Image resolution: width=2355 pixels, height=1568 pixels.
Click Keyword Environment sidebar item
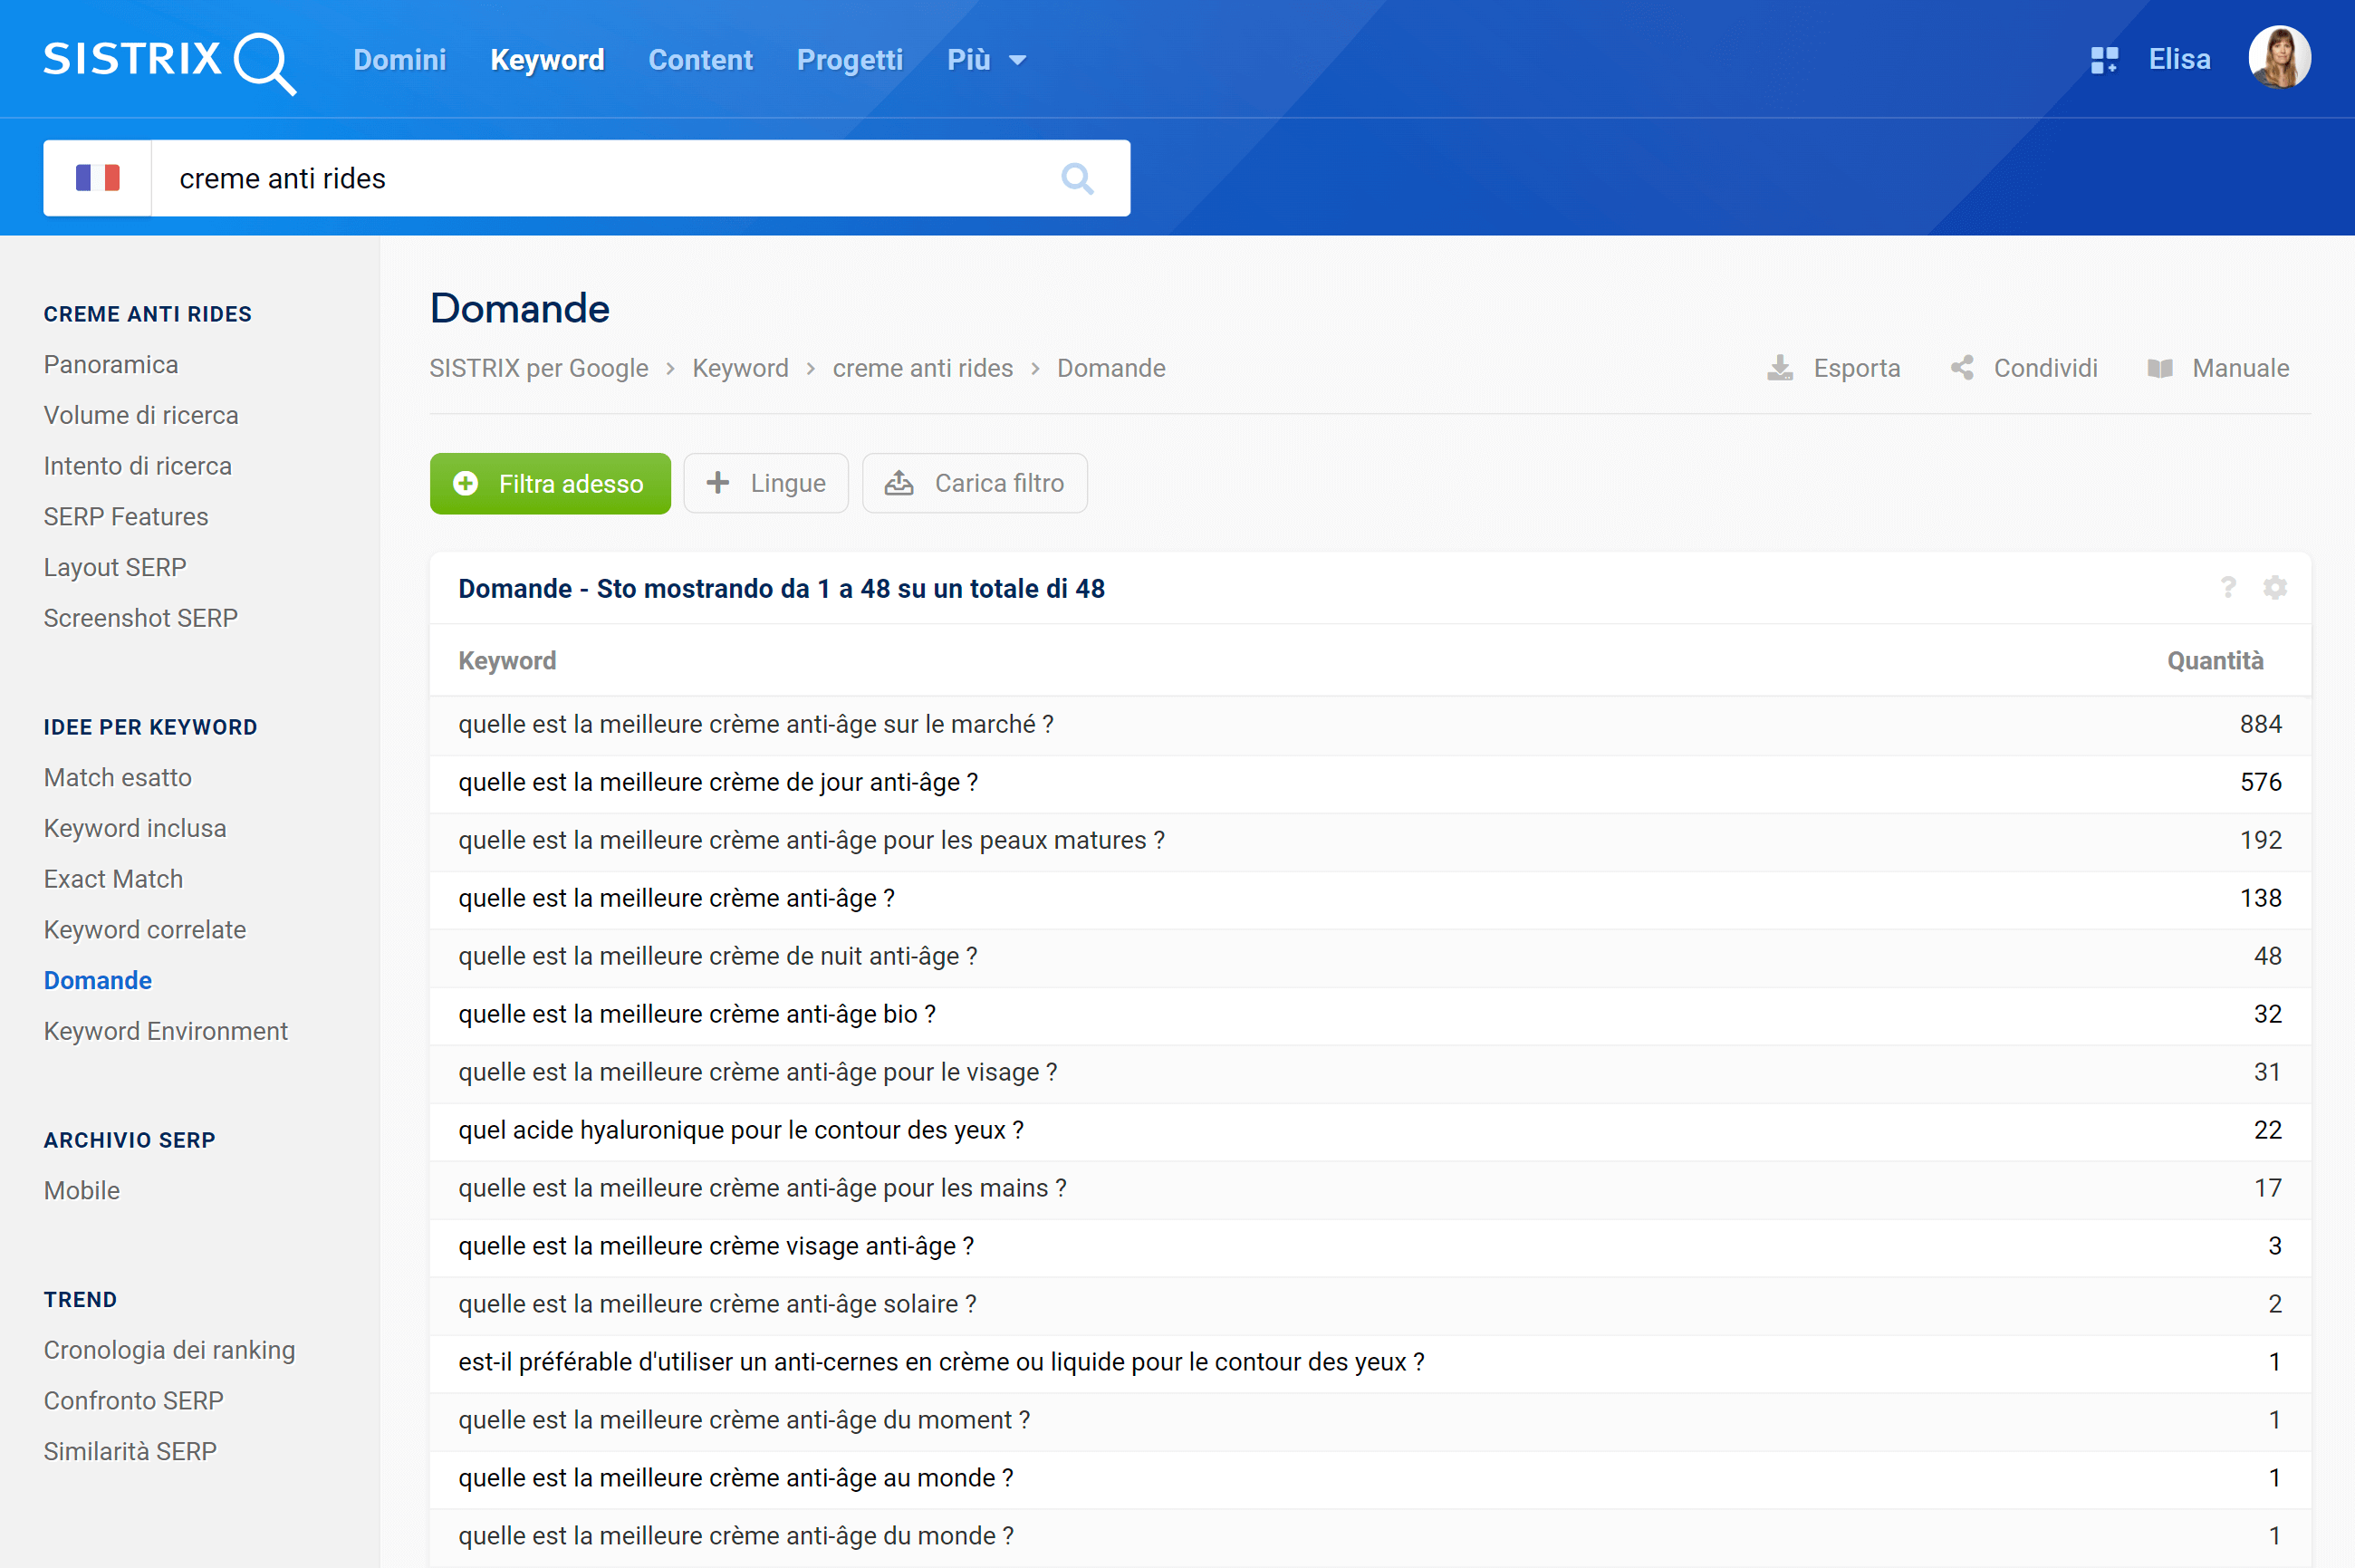point(167,1029)
